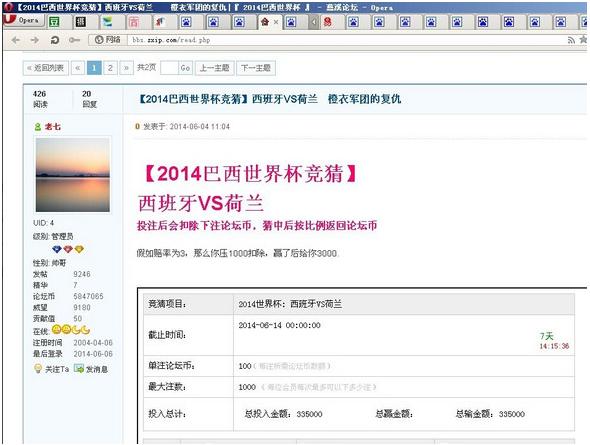Switch to the black grid icon tab
This screenshot has height=445, width=590.
pyautogui.click(x=81, y=22)
